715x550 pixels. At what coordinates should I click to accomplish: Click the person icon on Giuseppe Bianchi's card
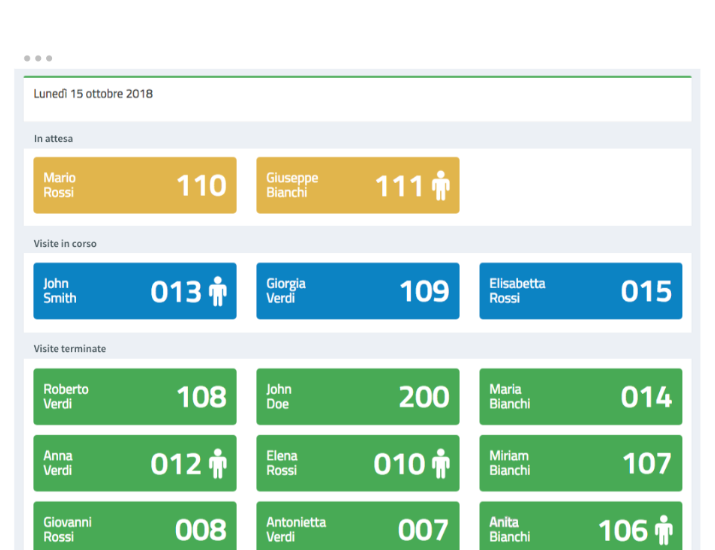click(441, 185)
